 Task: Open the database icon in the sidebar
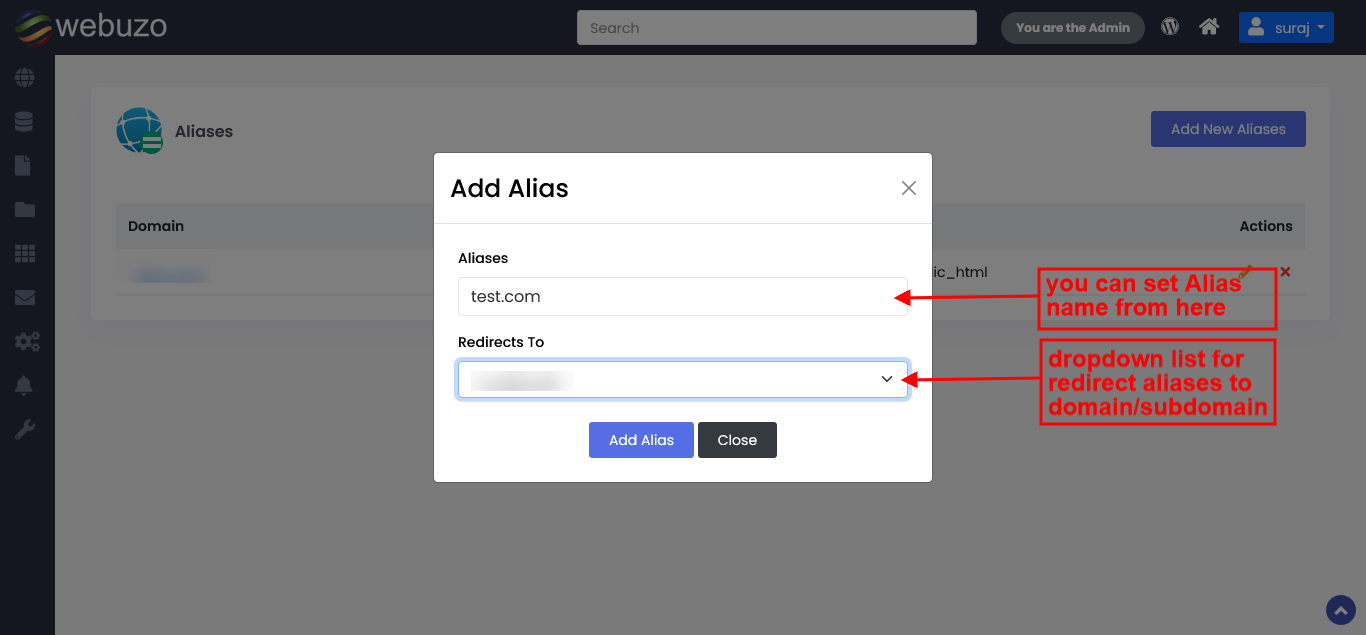point(24,121)
